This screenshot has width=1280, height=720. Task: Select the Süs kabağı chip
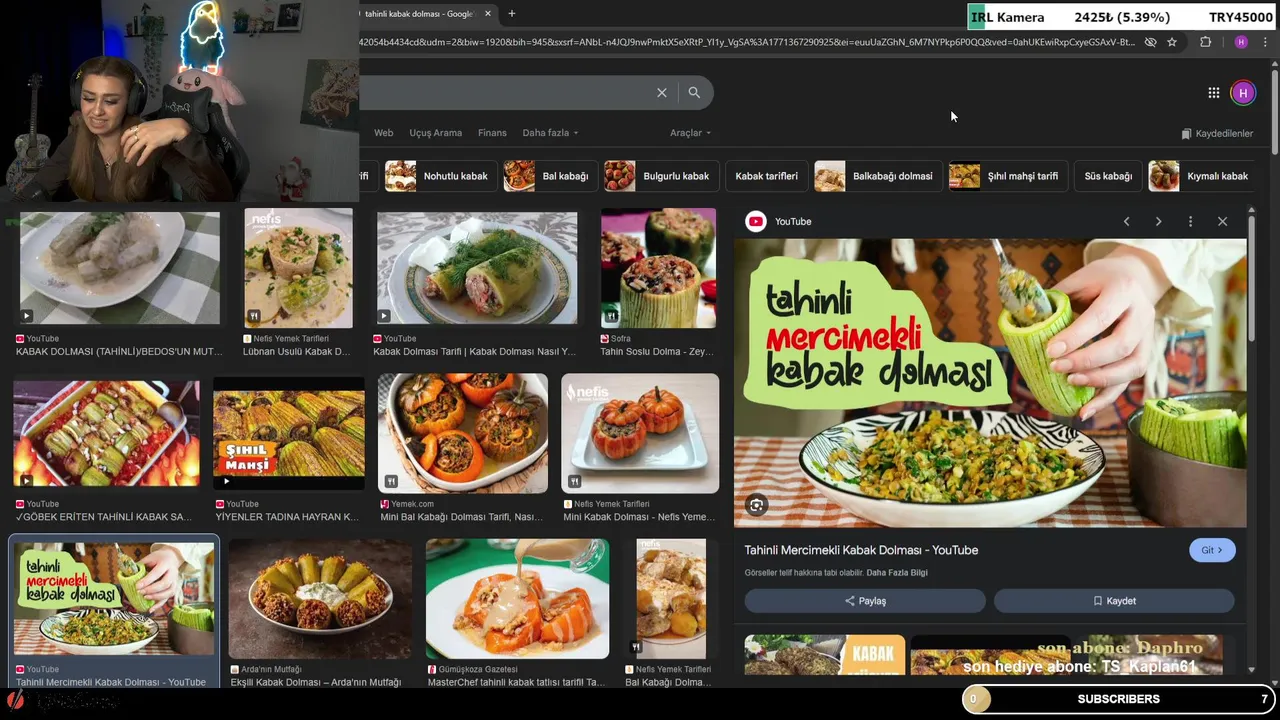(1108, 176)
